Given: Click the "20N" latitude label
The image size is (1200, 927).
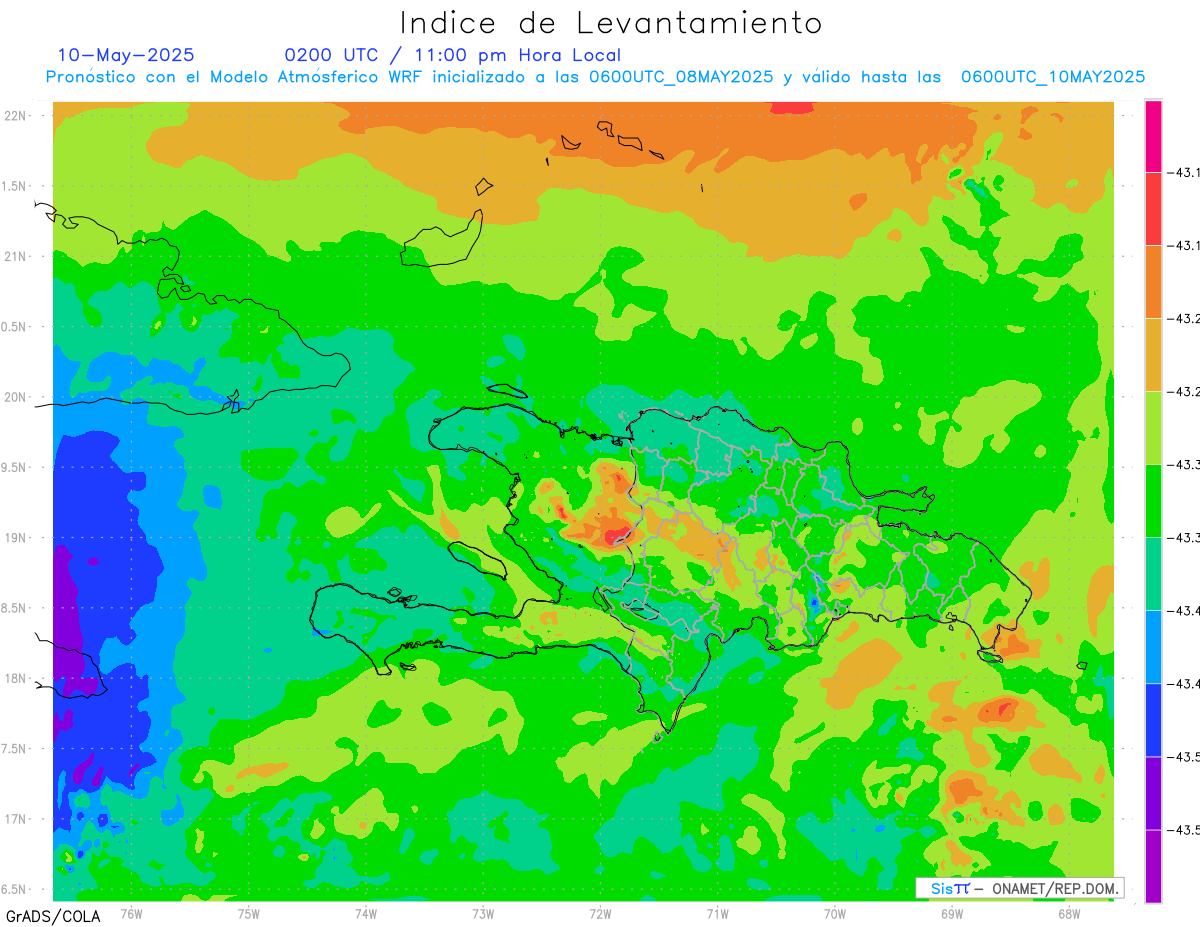Looking at the screenshot, I should click(x=17, y=397).
